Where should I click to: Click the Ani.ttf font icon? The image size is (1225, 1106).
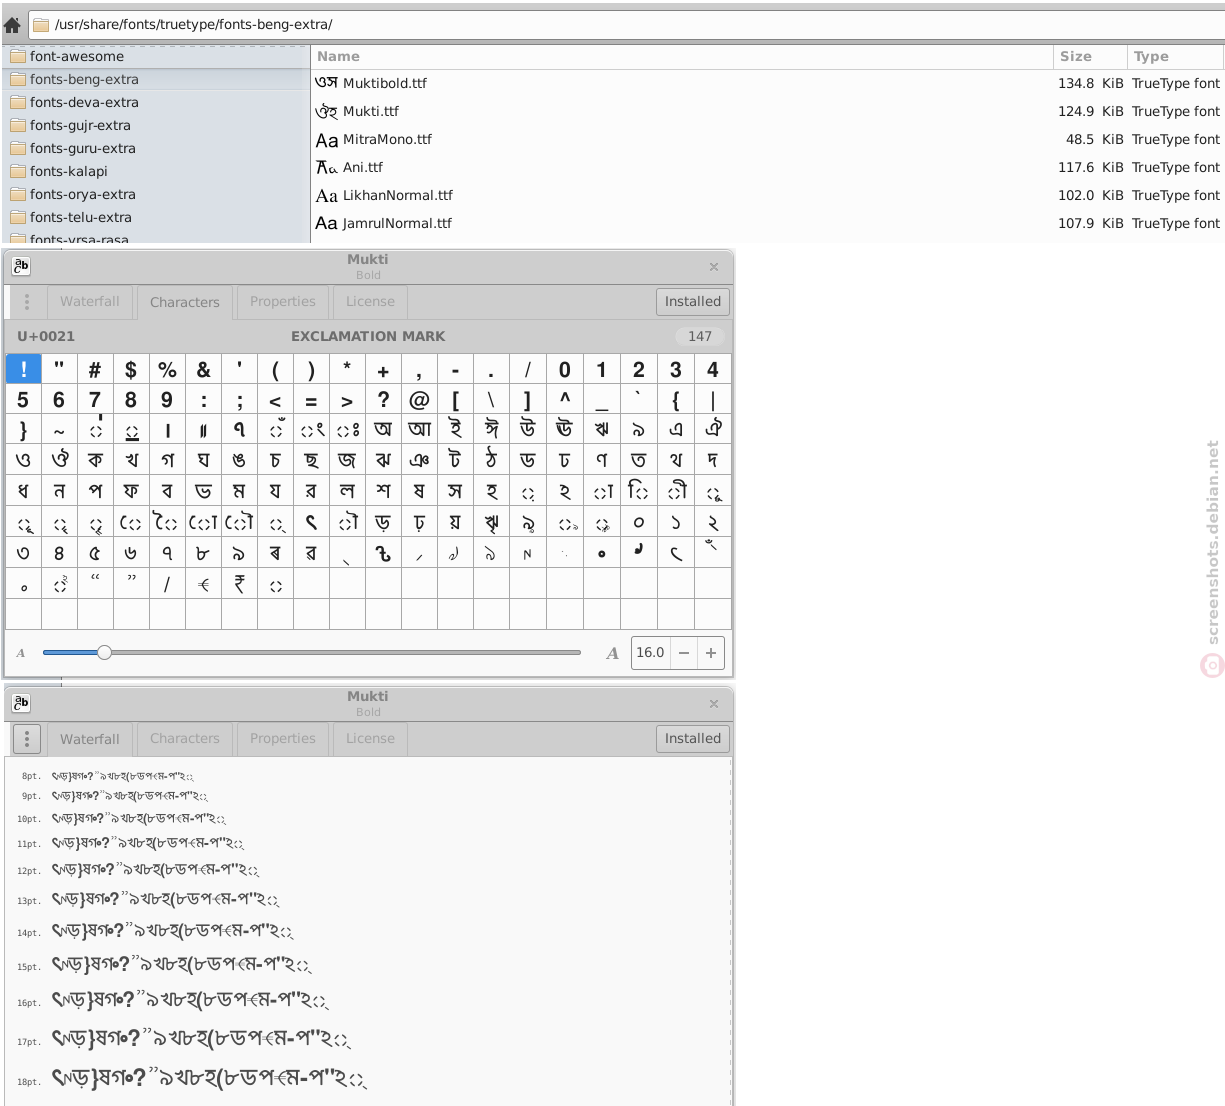(x=326, y=167)
